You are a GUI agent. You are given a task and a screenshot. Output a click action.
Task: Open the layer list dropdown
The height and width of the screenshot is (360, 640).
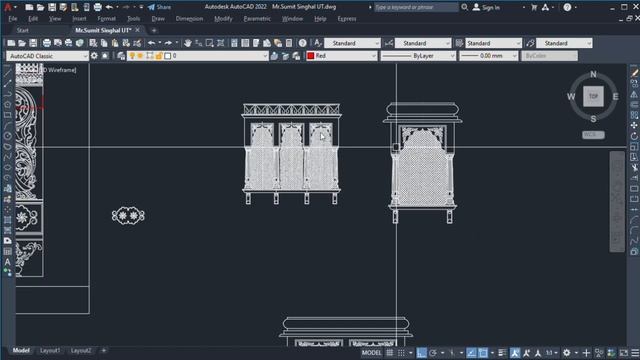tap(198, 56)
